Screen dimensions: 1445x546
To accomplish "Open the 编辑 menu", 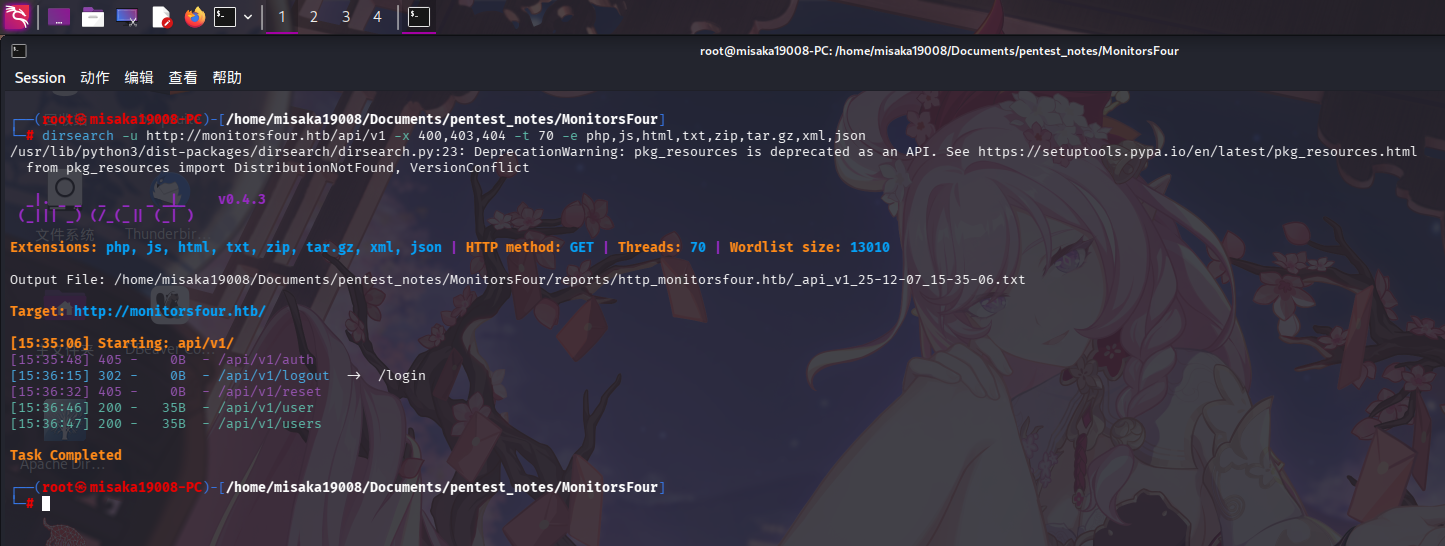I will 139,78.
